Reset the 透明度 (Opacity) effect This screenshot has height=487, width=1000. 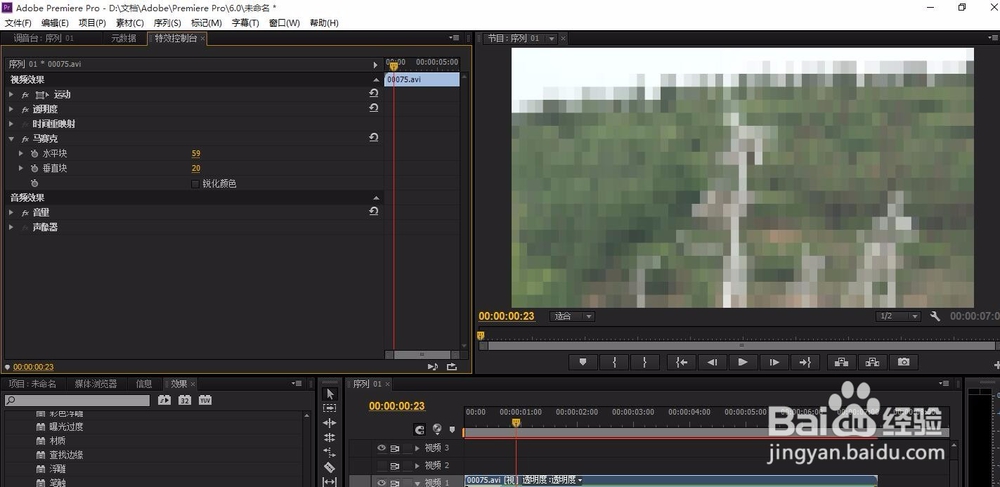(374, 108)
